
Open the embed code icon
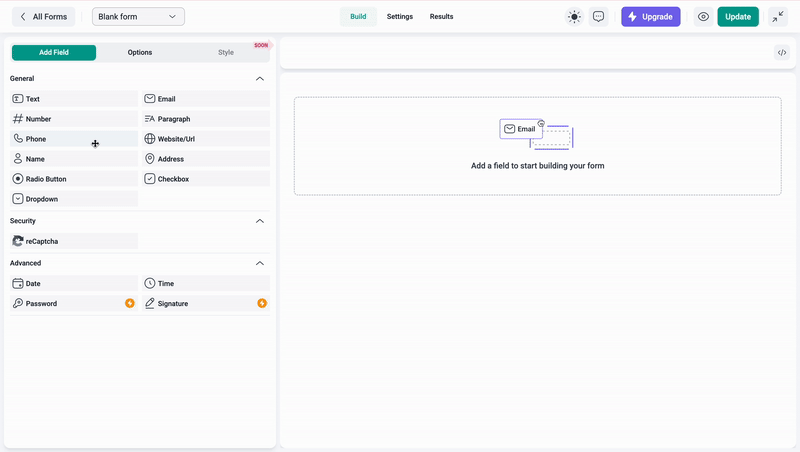(x=782, y=53)
